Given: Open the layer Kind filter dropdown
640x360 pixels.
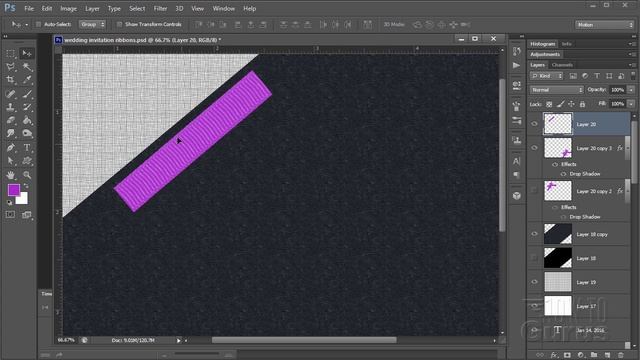Looking at the screenshot, I should [547, 76].
